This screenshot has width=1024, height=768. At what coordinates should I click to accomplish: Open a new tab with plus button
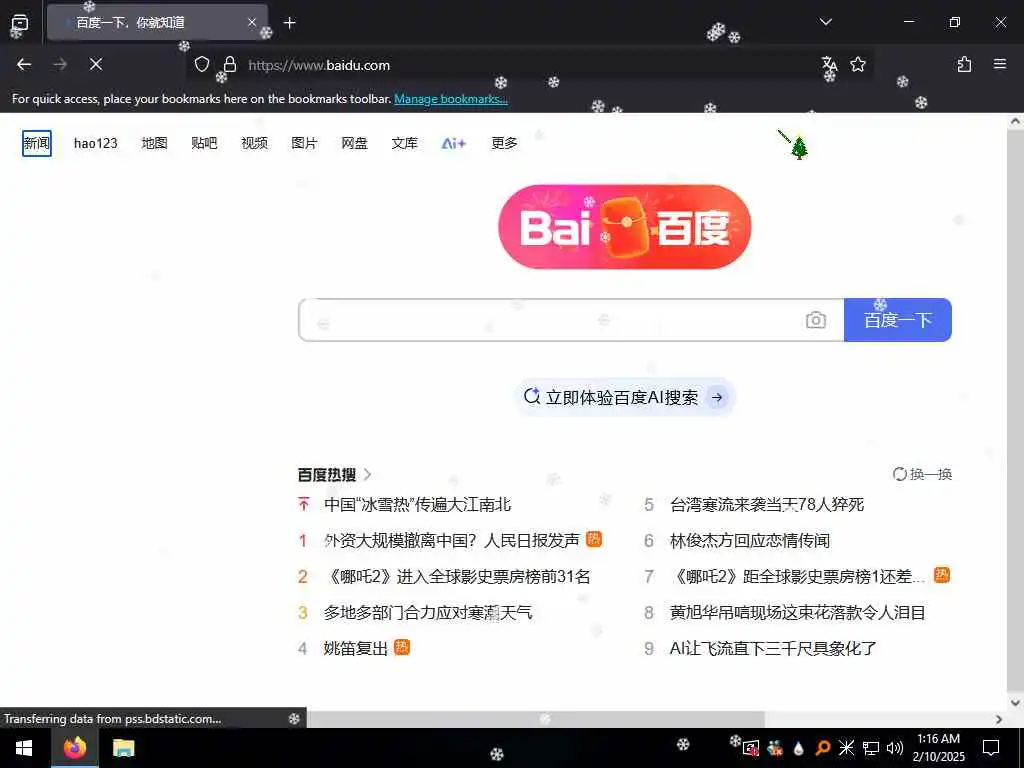290,23
